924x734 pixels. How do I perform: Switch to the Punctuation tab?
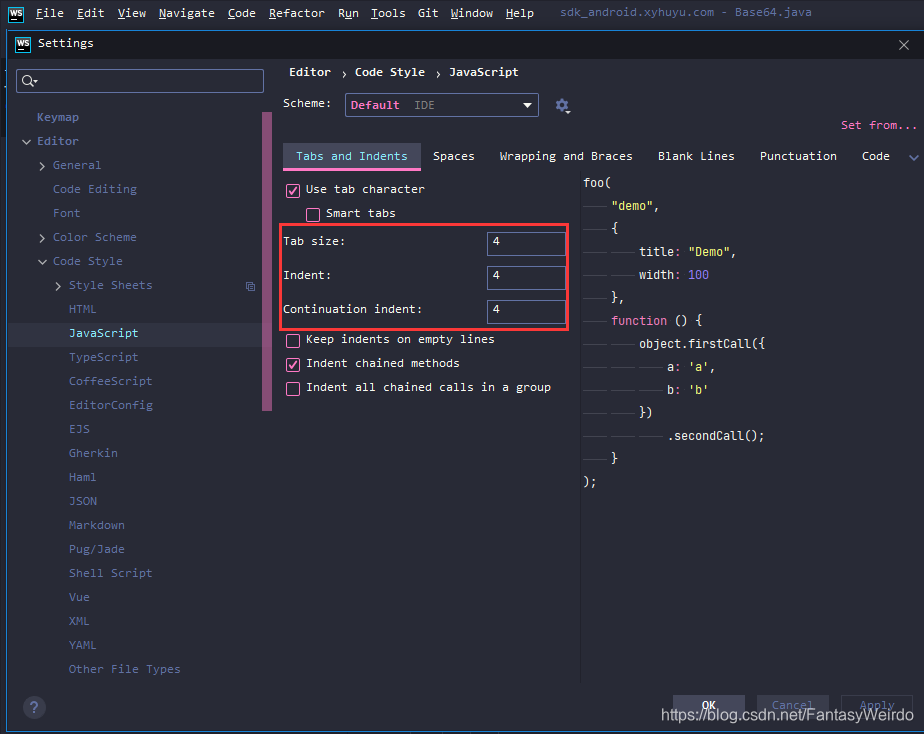(x=798, y=156)
